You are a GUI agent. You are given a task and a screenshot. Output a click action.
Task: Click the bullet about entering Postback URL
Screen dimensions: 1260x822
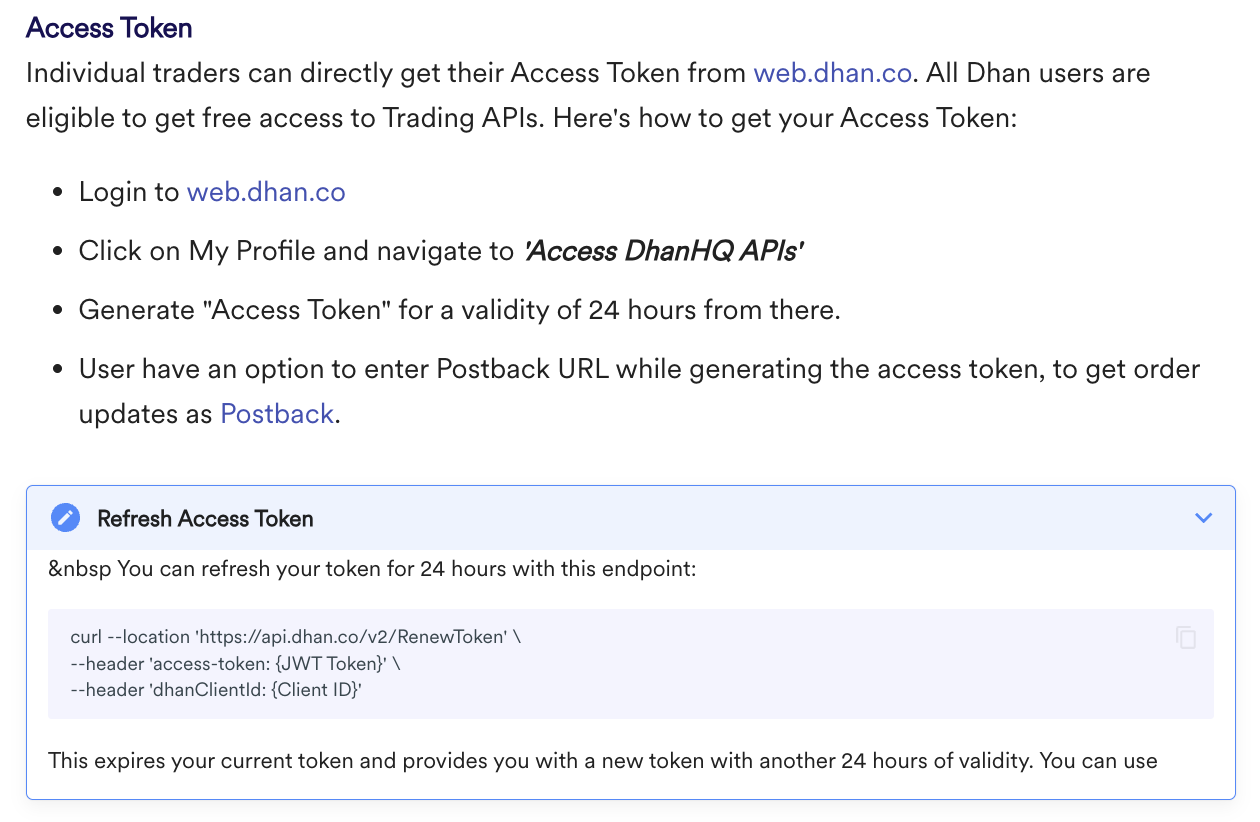pyautogui.click(x=638, y=369)
